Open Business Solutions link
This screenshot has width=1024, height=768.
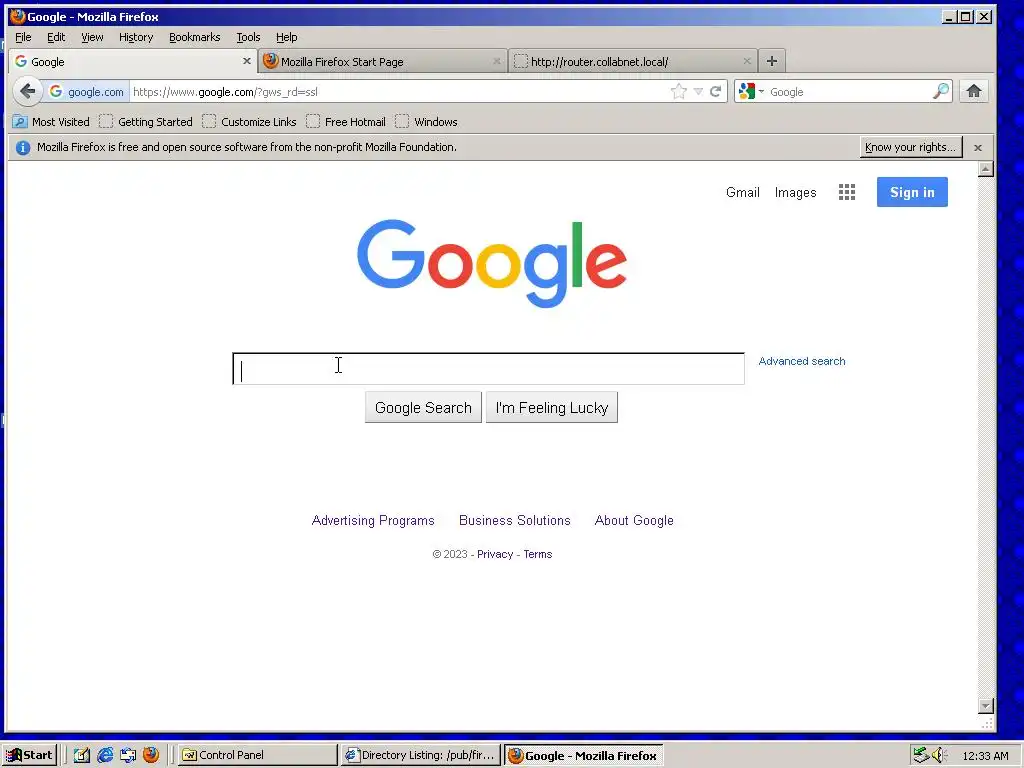tap(515, 520)
